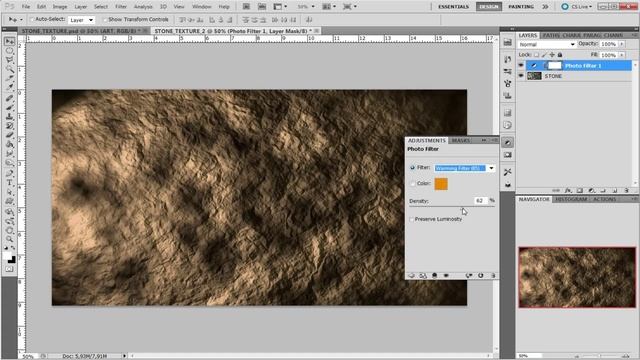The height and width of the screenshot is (360, 640).
Task: Clip adjustment to layer in Adjustments panel
Action: [x=434, y=276]
